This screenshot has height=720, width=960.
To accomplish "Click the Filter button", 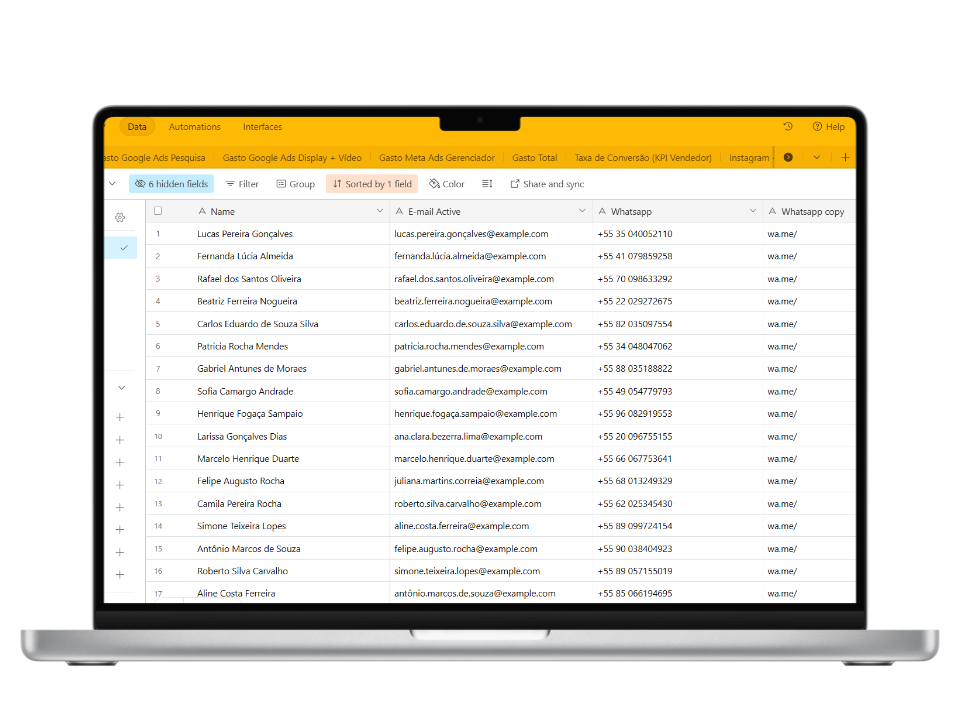I will tap(242, 184).
